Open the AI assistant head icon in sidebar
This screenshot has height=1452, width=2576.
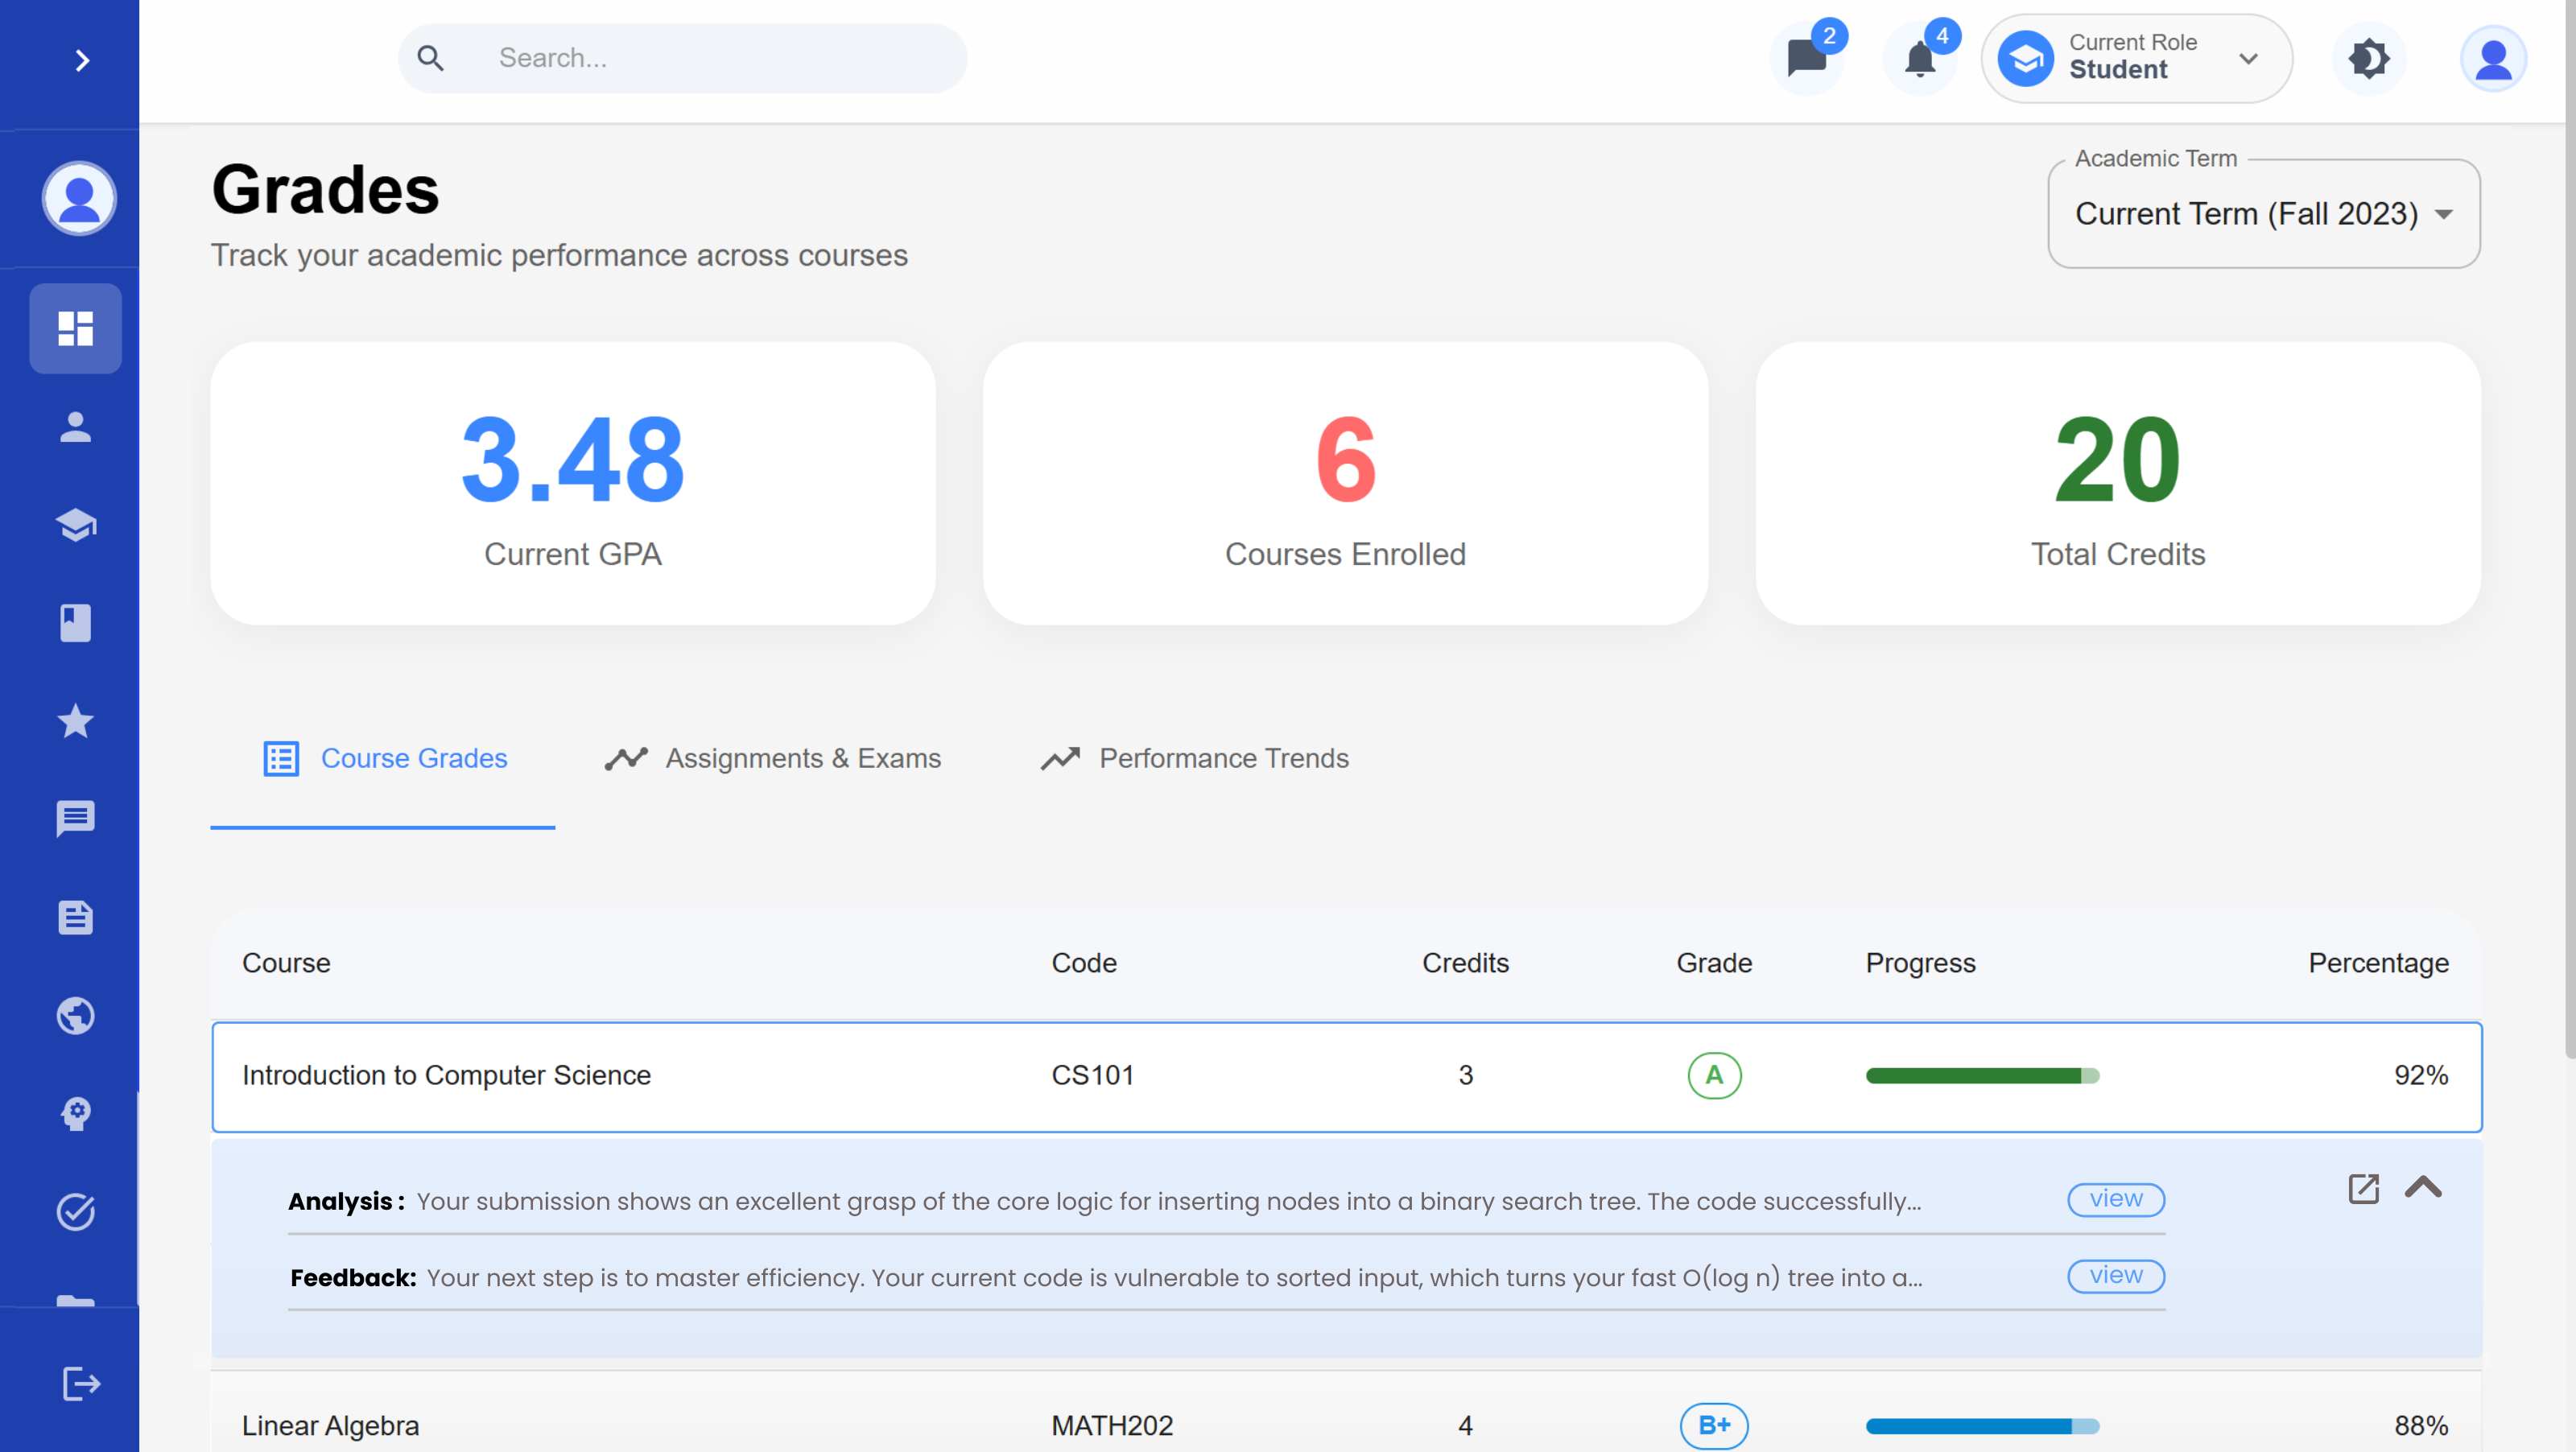pyautogui.click(x=75, y=1114)
